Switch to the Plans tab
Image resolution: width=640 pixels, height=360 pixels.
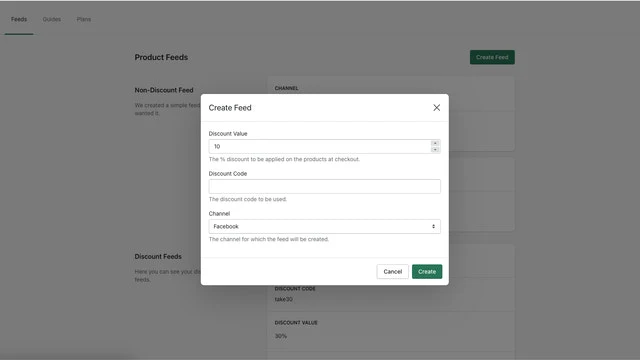pos(84,19)
